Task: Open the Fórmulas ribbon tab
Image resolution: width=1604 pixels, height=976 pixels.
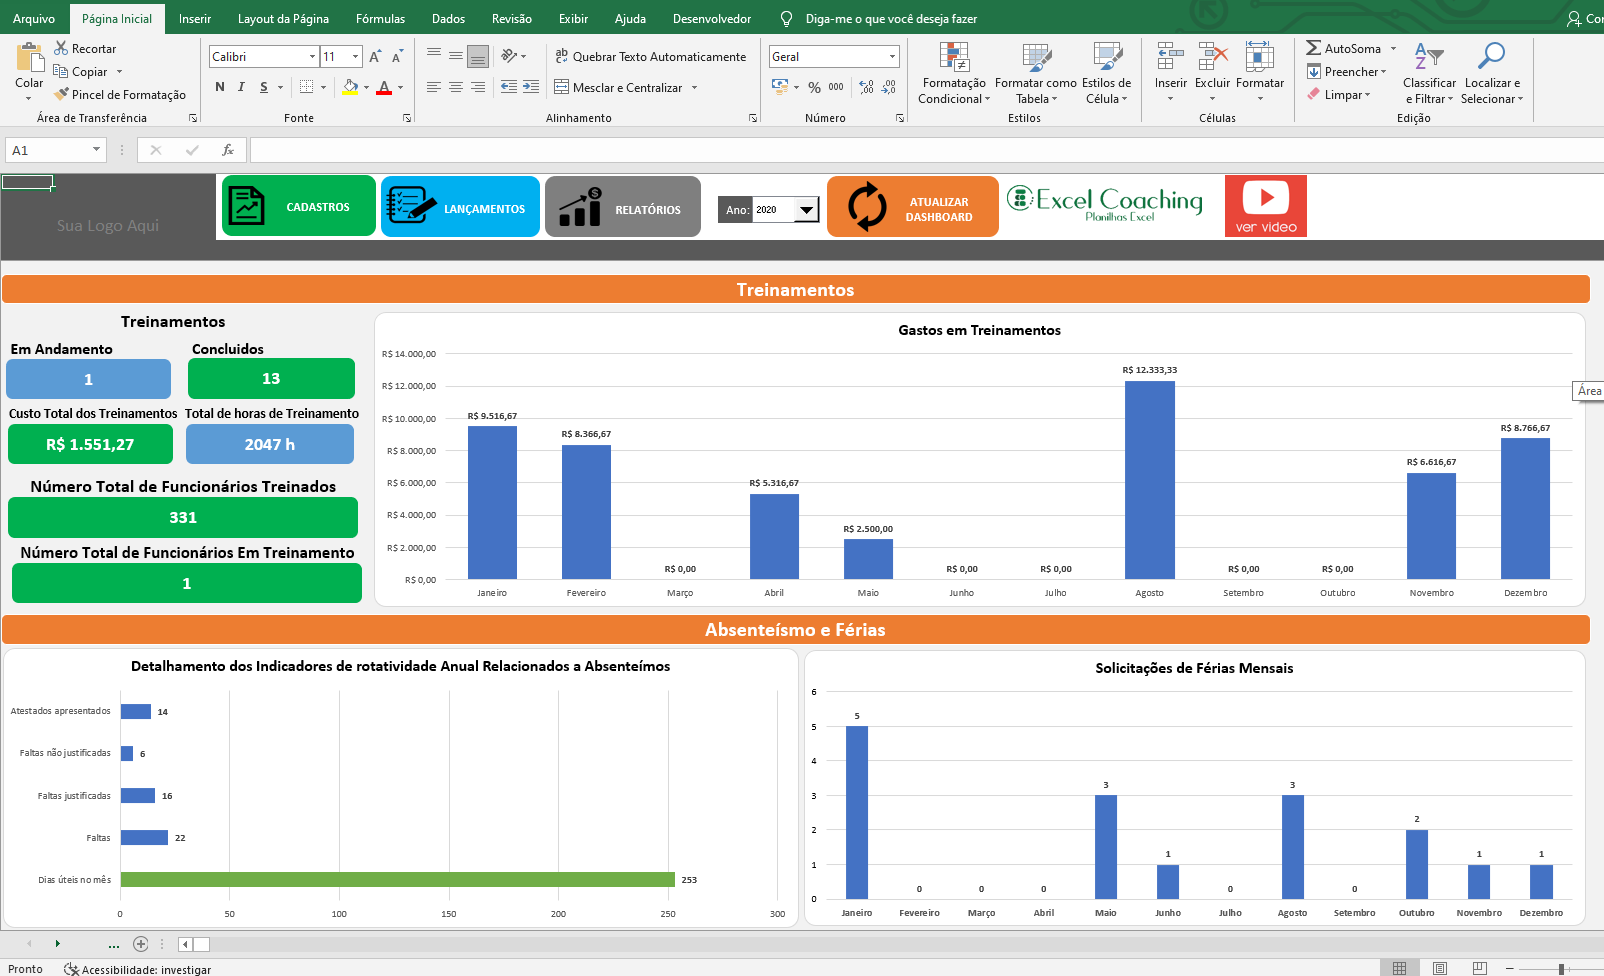Action: [380, 19]
